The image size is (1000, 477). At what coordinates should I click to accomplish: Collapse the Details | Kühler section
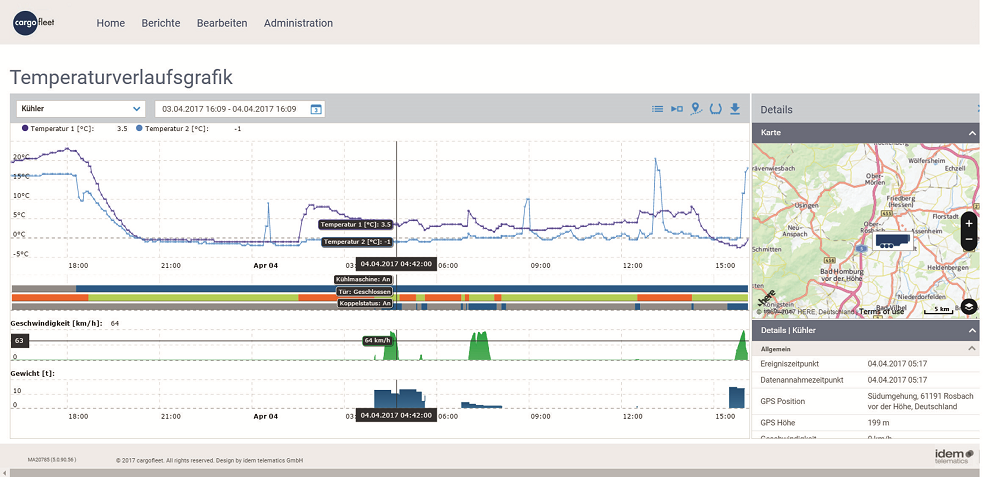[x=971, y=330]
